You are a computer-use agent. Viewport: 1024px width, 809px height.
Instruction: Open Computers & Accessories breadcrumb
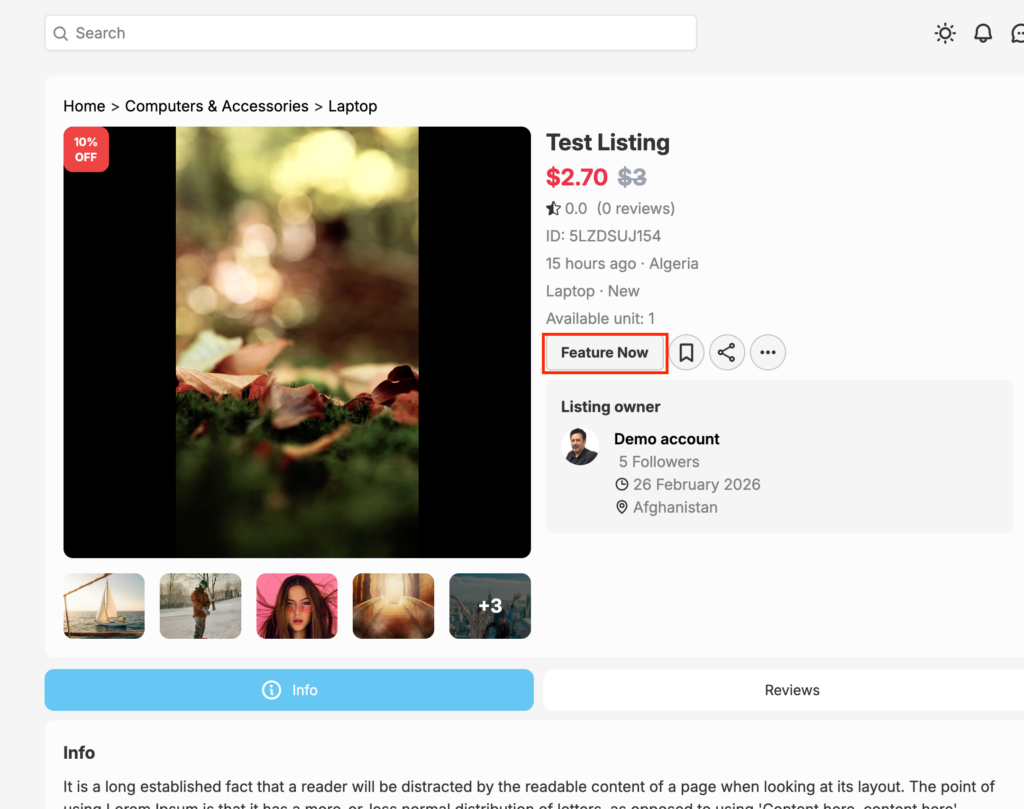point(216,106)
